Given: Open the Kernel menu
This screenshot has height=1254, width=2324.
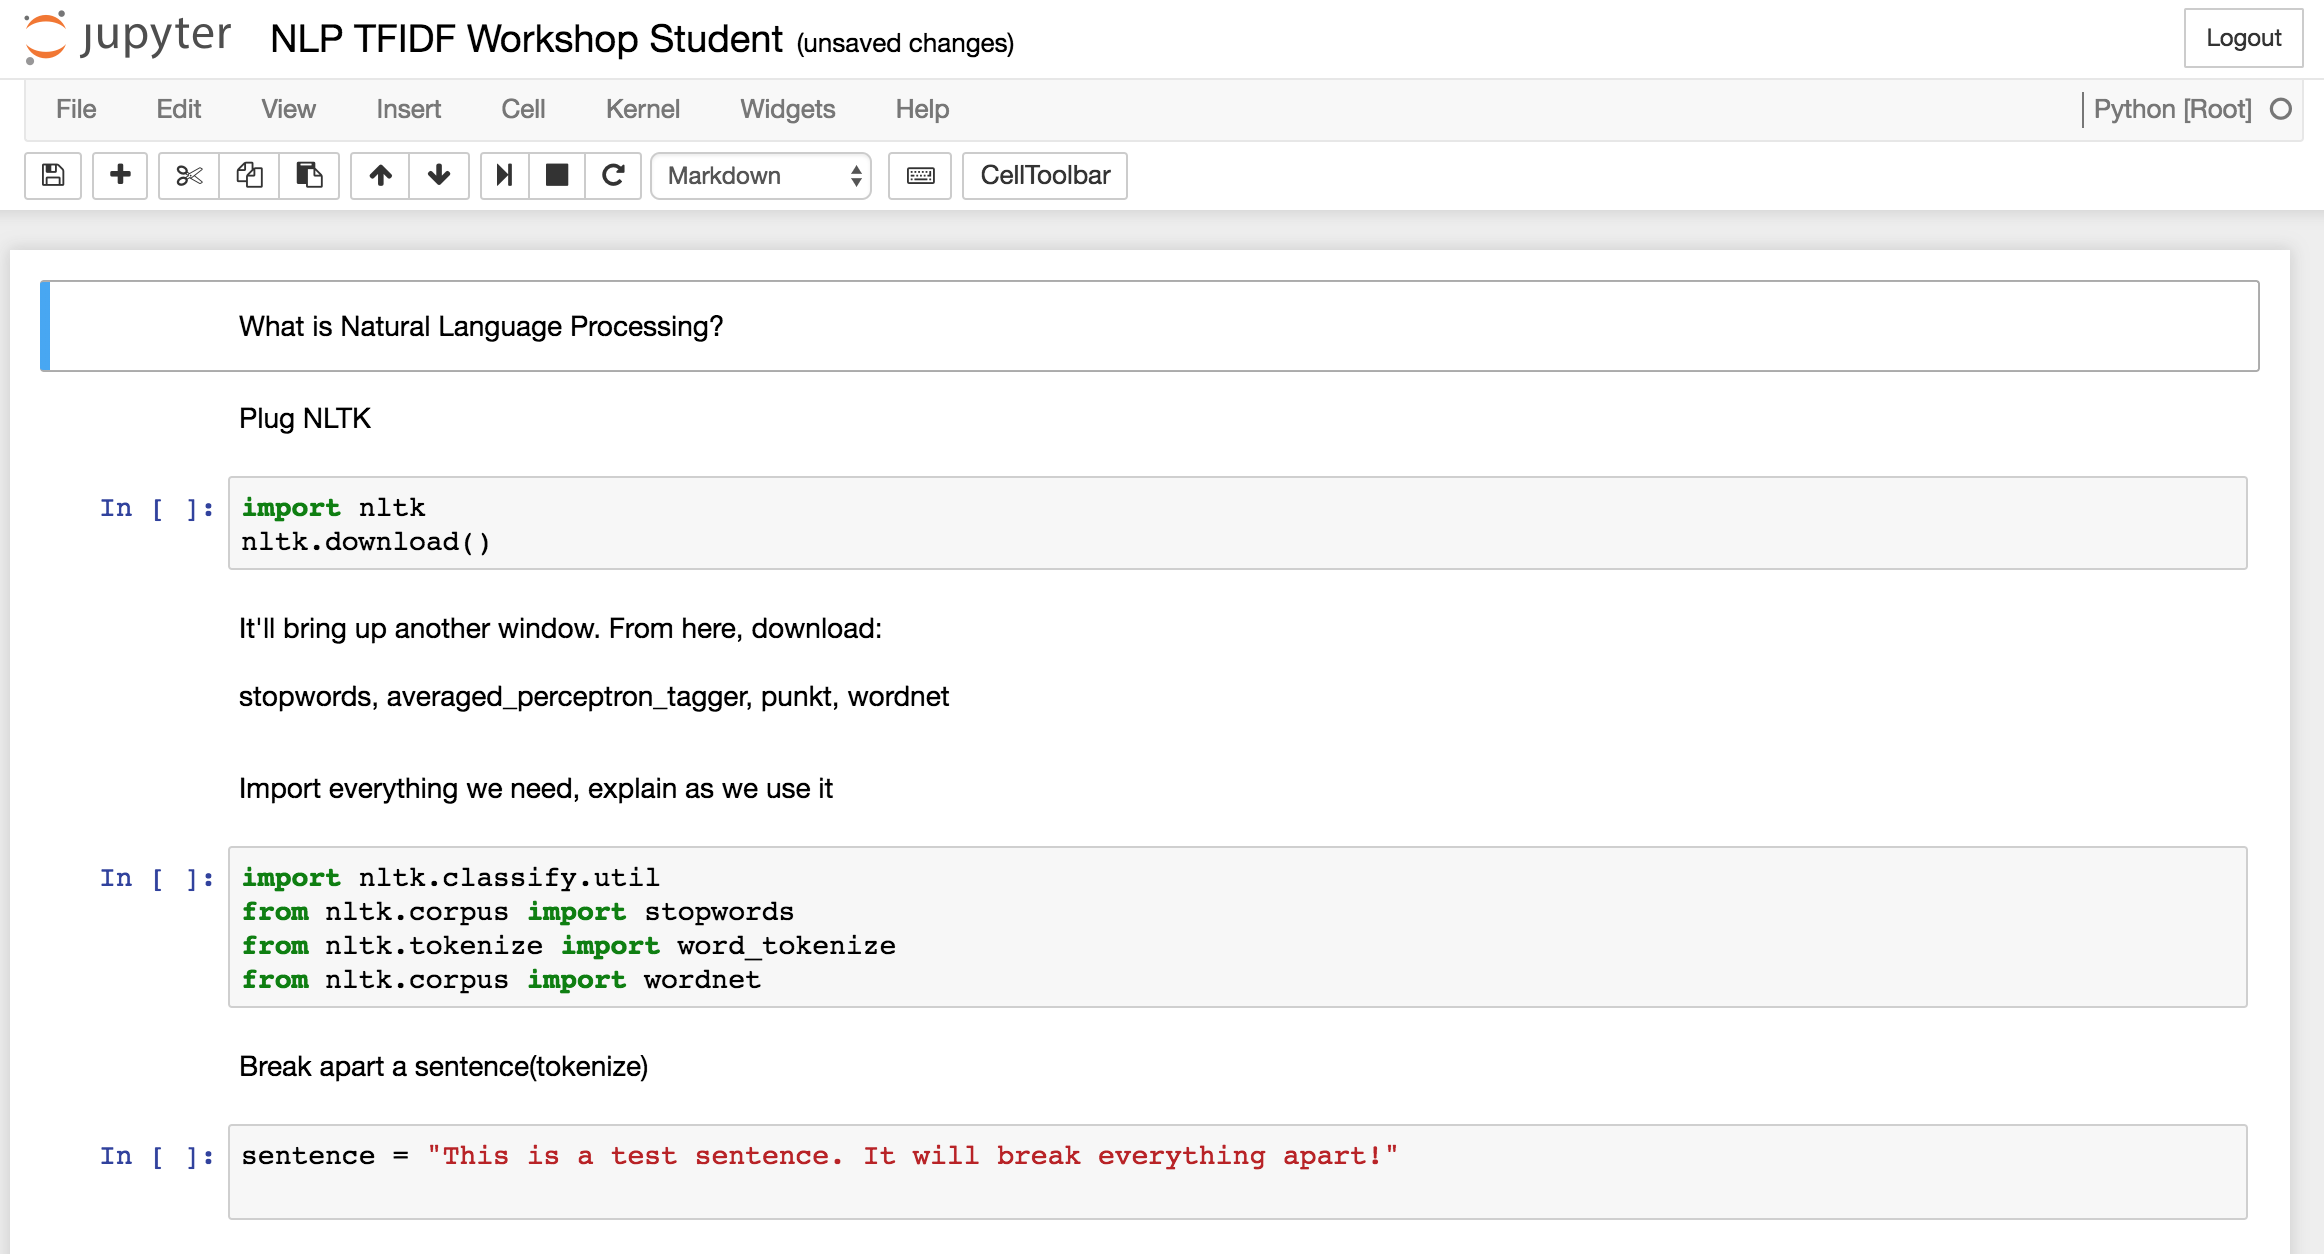Looking at the screenshot, I should click(x=642, y=109).
